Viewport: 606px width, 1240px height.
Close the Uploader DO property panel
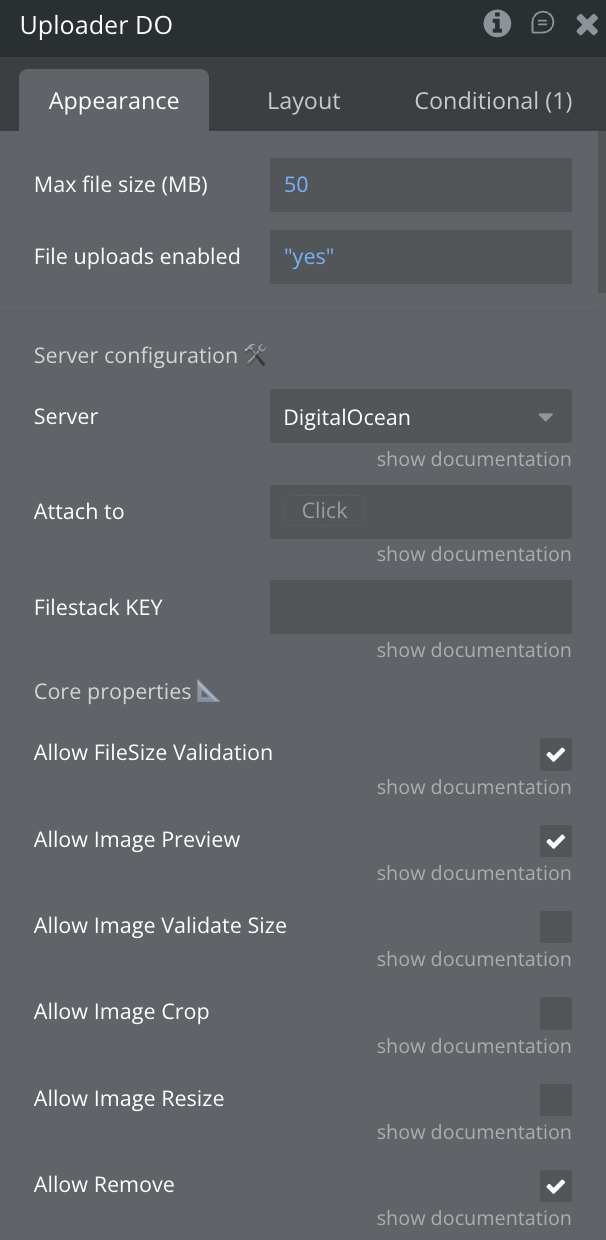[x=587, y=24]
